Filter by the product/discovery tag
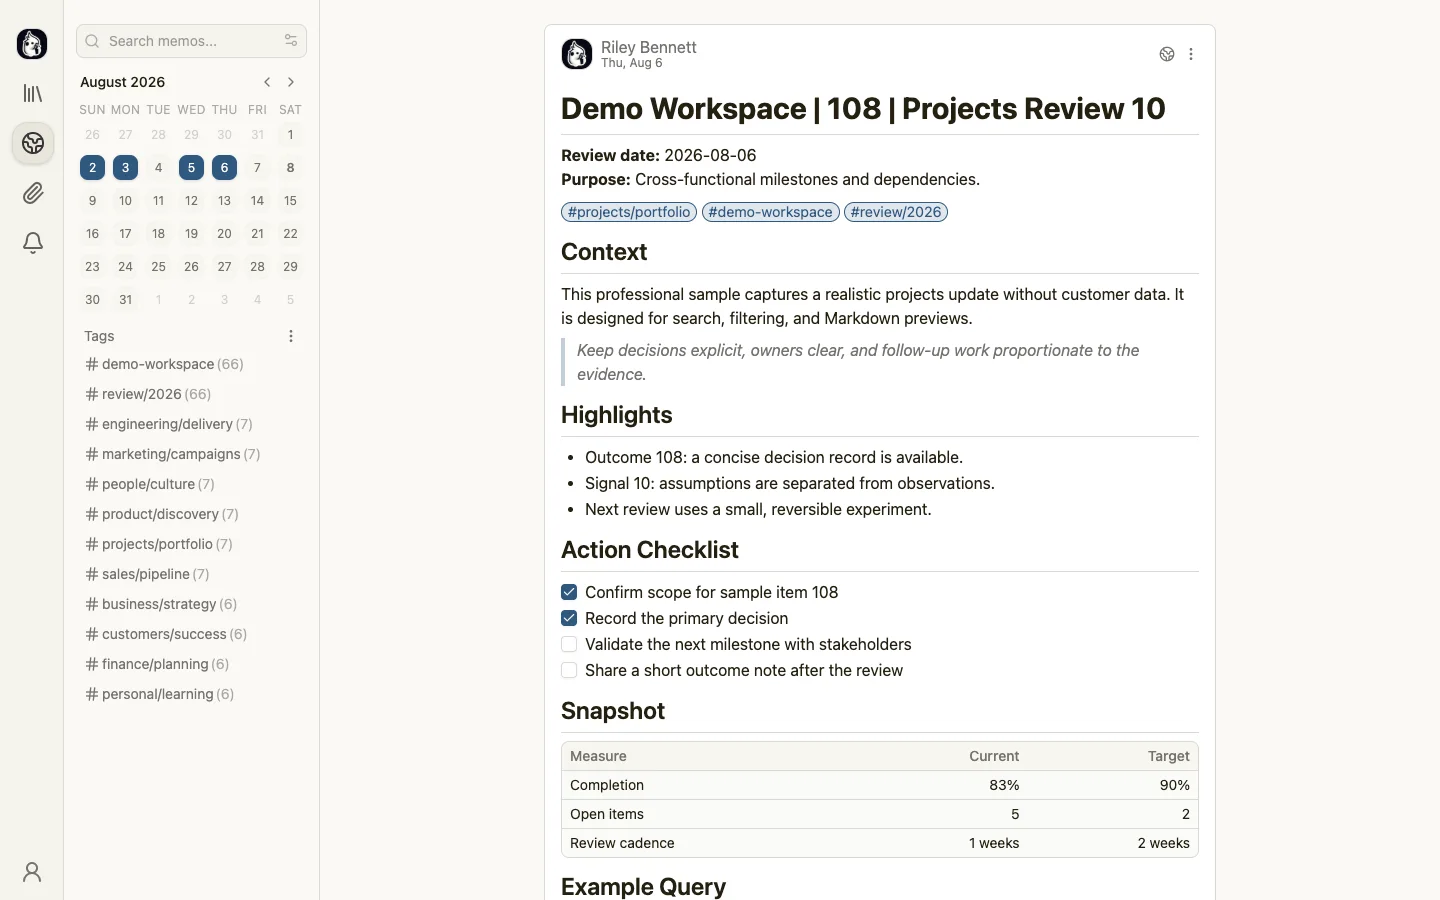The width and height of the screenshot is (1440, 900). click(162, 514)
